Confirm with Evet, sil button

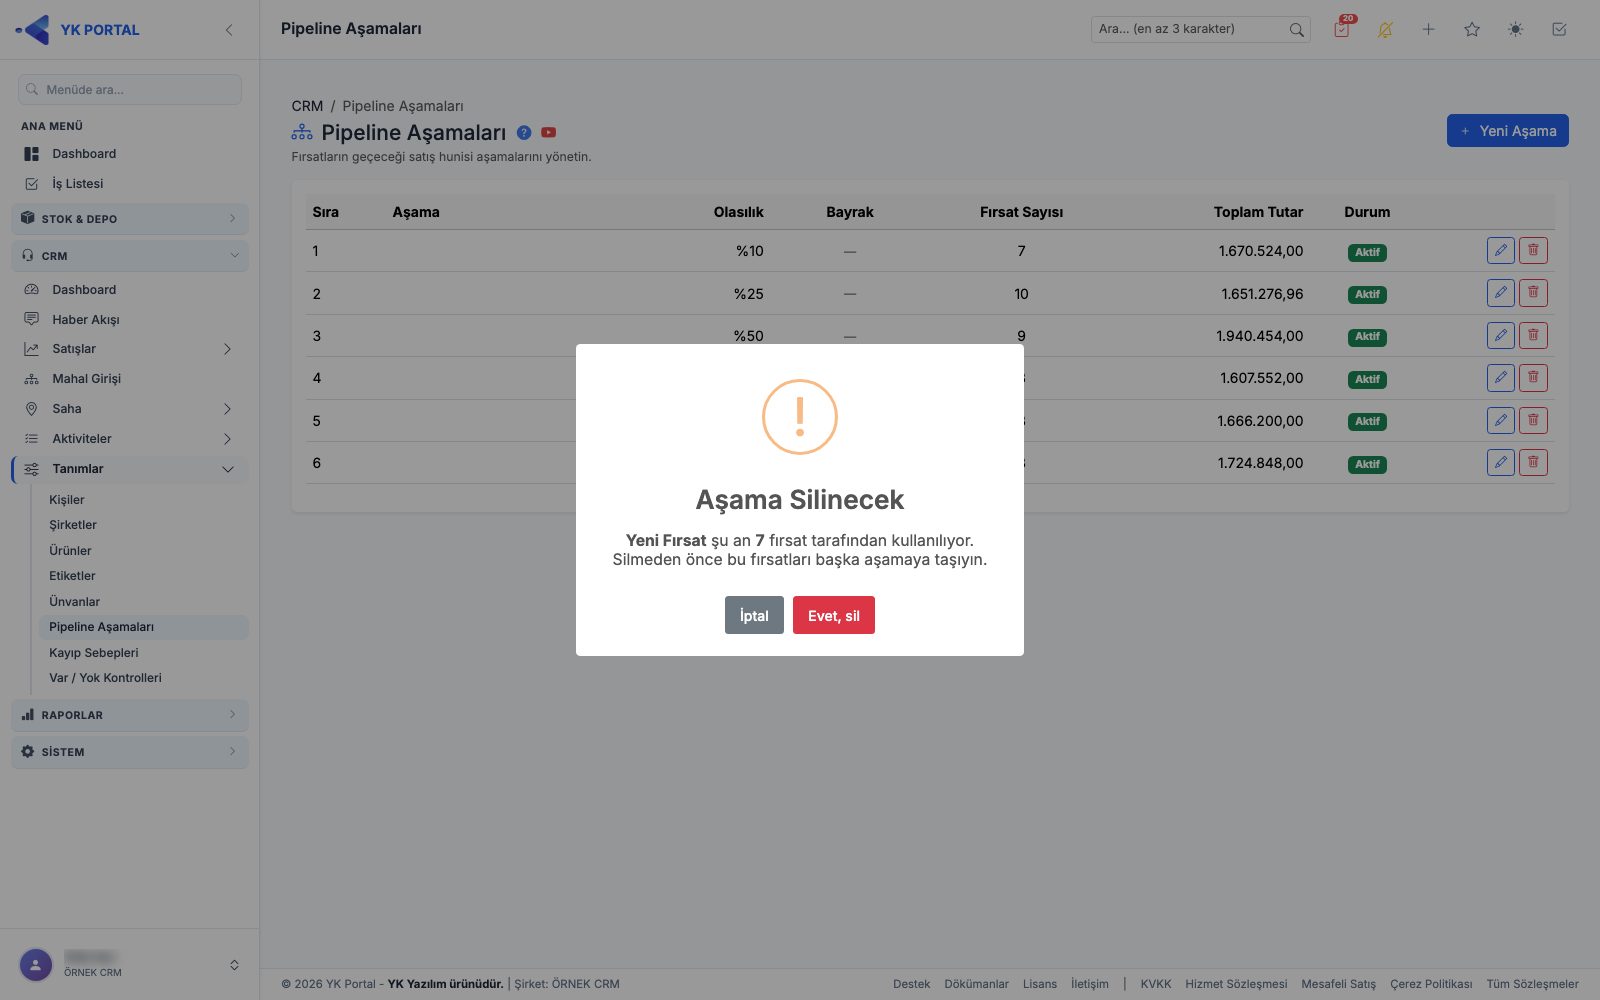click(x=834, y=615)
